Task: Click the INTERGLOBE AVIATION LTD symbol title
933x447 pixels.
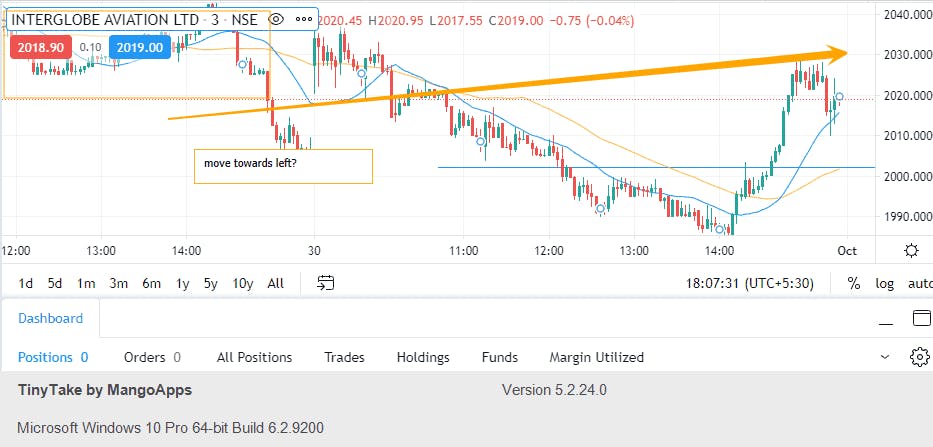Action: coord(105,19)
